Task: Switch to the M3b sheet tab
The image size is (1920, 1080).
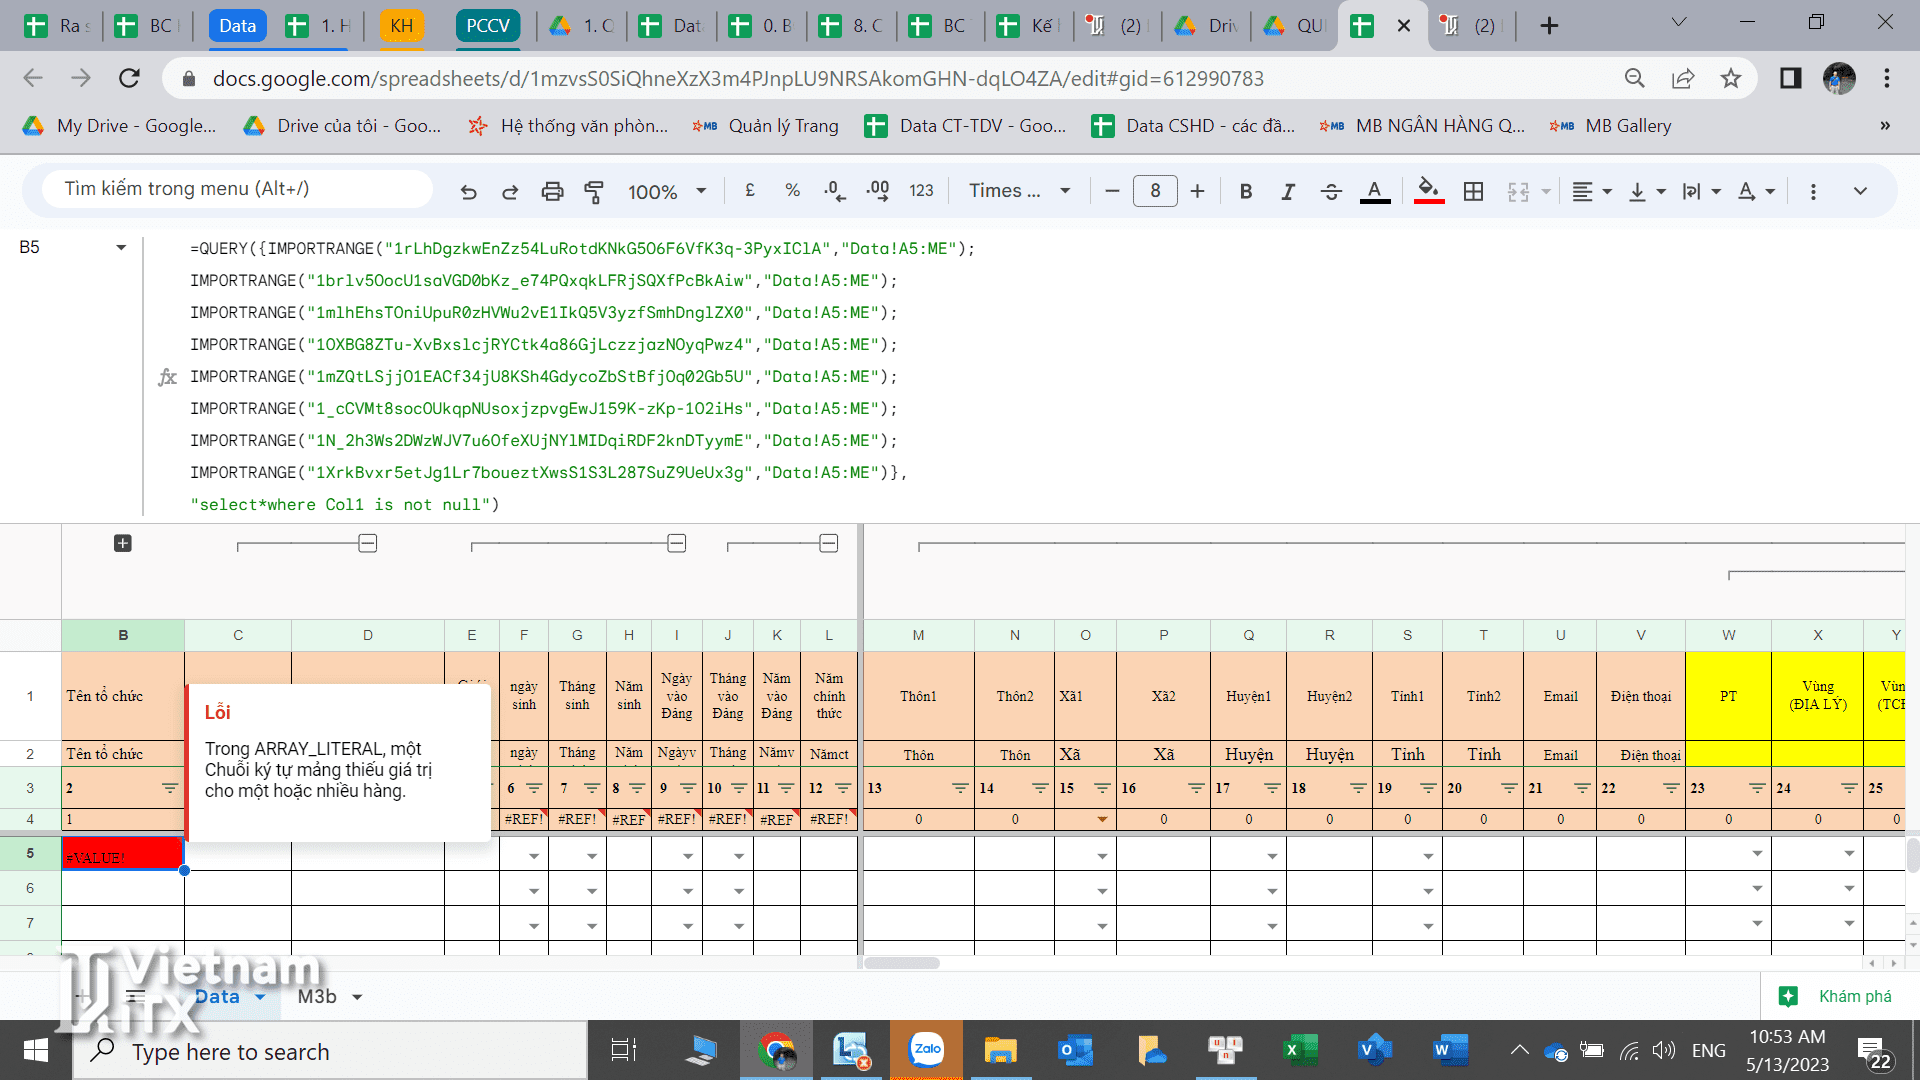Action: coord(317,996)
